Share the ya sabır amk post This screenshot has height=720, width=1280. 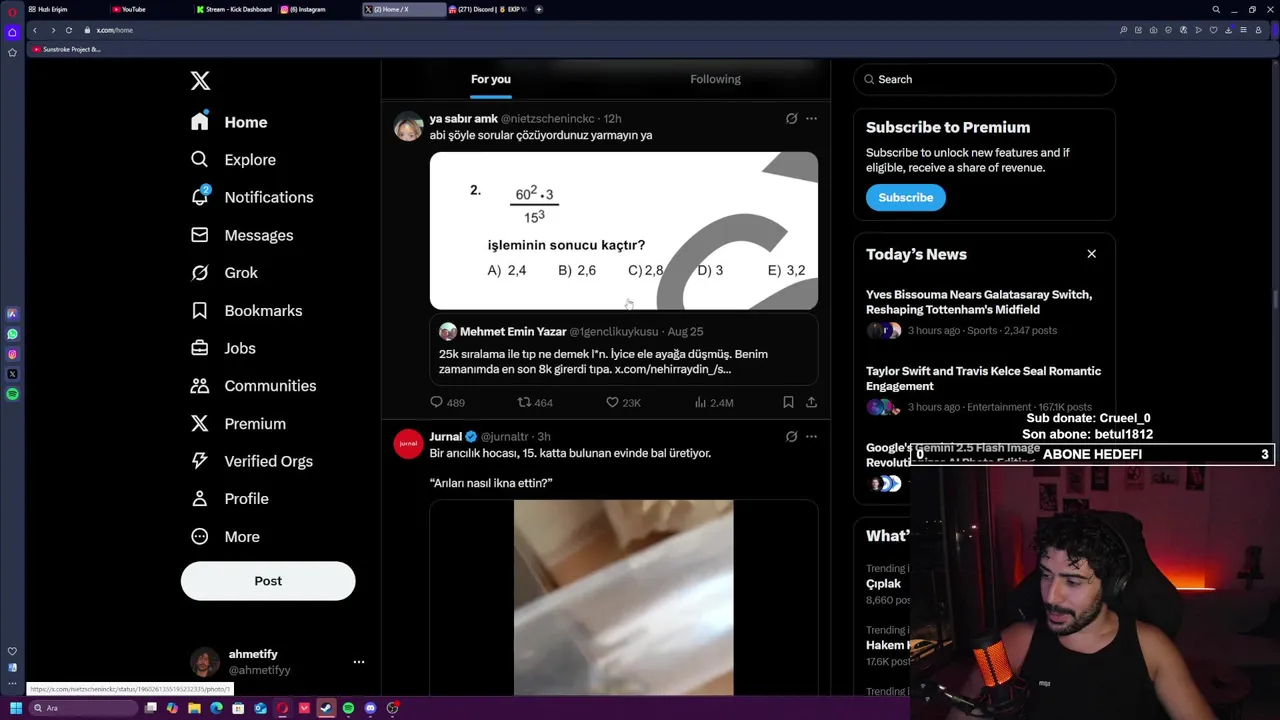[x=811, y=402]
